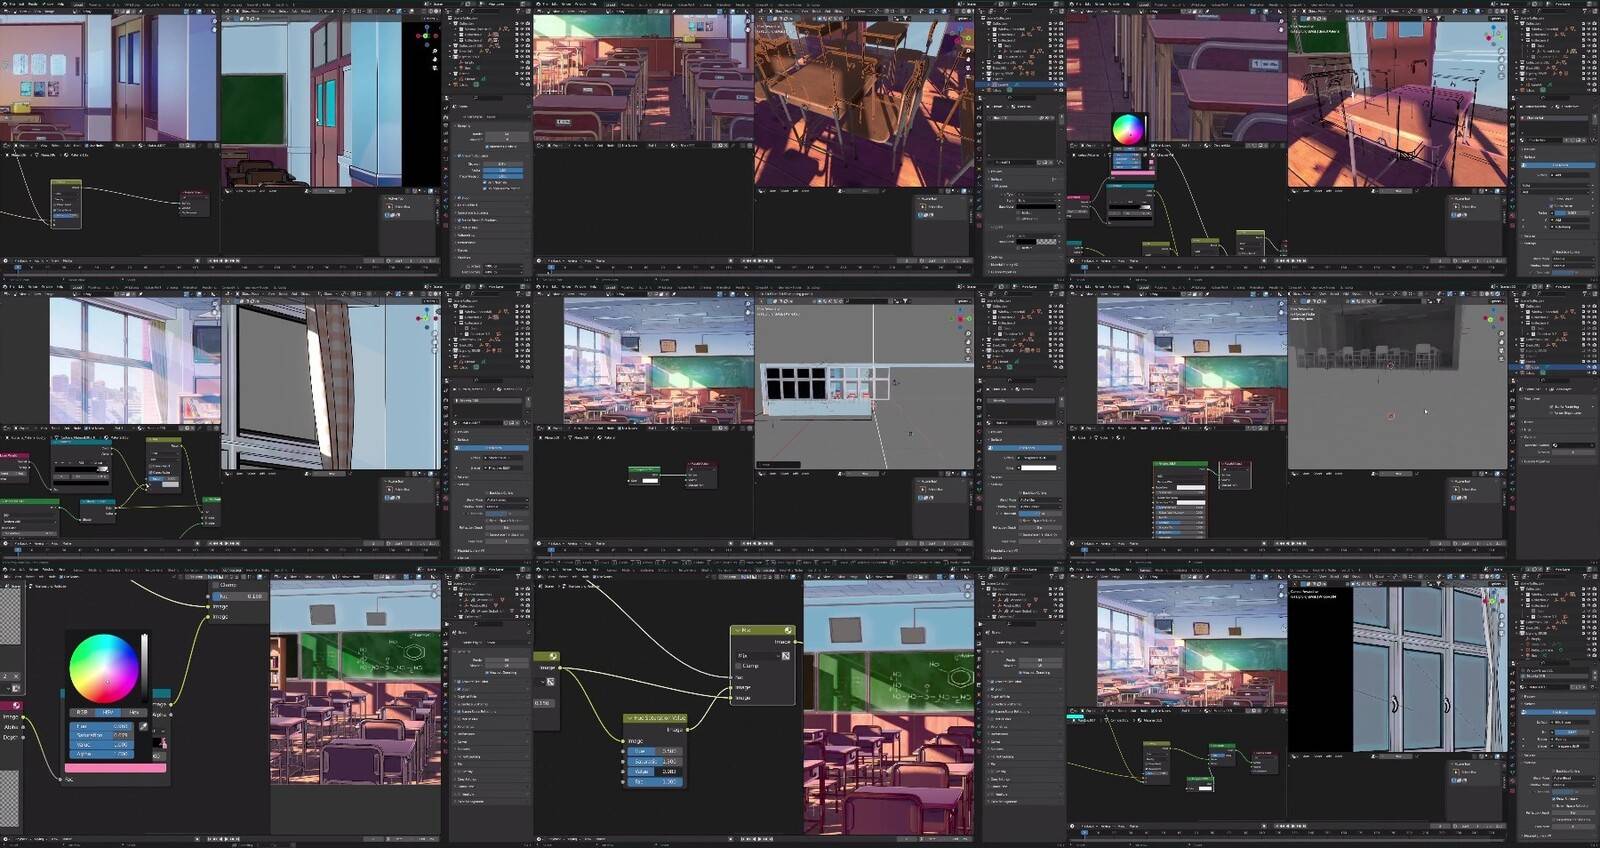The width and height of the screenshot is (1600, 848).
Task: Click the alpha icon beside the Mix dropdown
Action: (x=785, y=656)
